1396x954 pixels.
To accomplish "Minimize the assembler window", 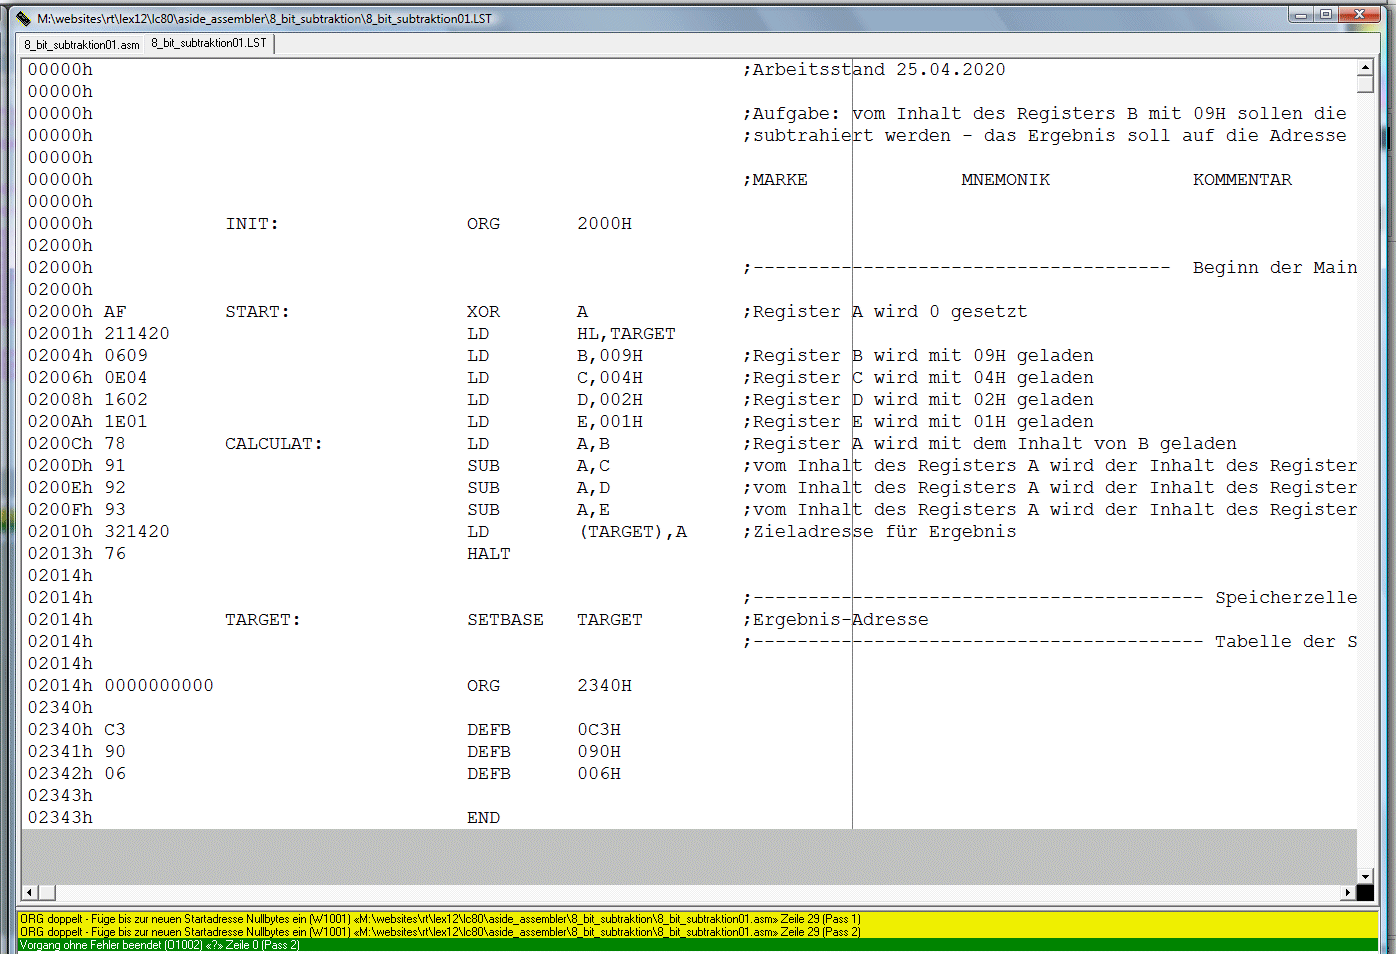I will click(x=1300, y=15).
